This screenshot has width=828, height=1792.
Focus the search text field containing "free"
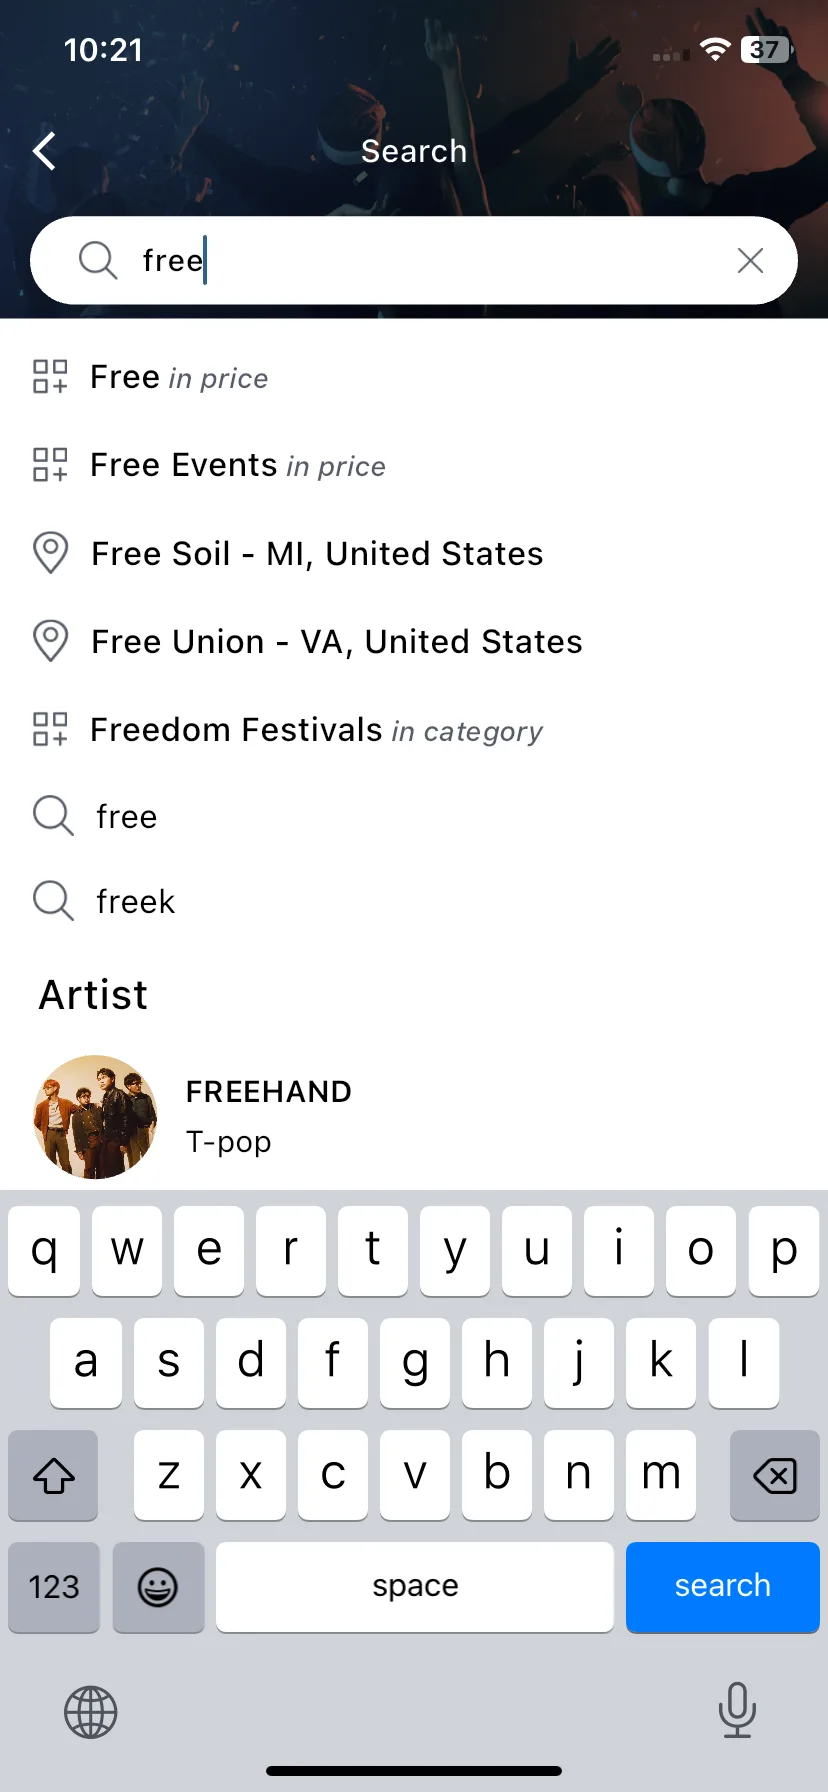(x=414, y=260)
